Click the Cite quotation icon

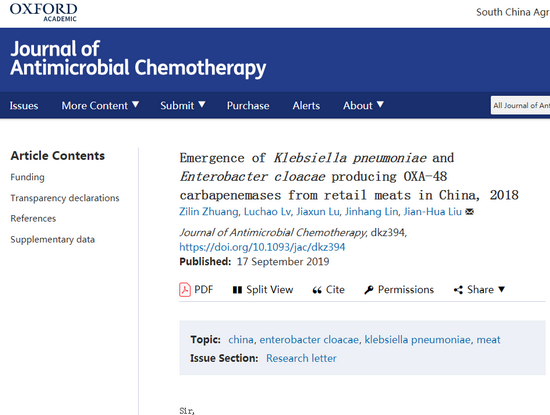coord(317,290)
